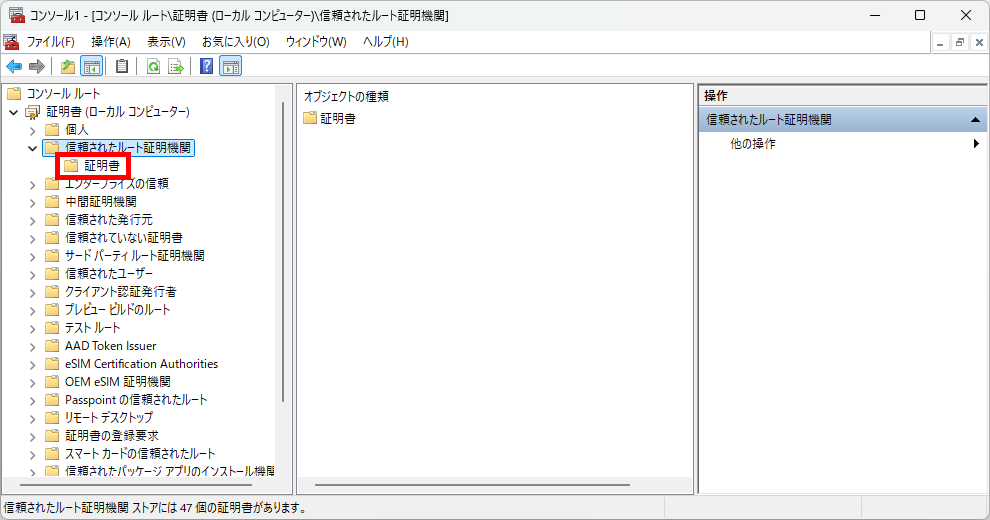The width and height of the screenshot is (990, 520).
Task: Click the Back arrow in the toolbar
Action: [14, 67]
